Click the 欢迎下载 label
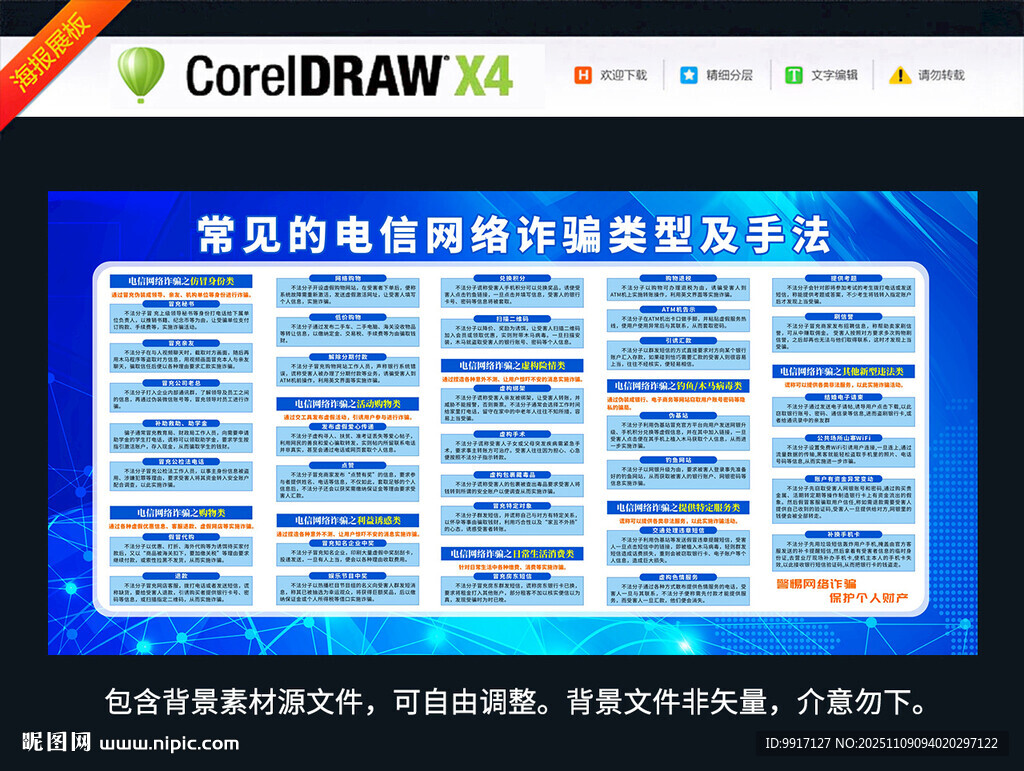 tap(624, 75)
